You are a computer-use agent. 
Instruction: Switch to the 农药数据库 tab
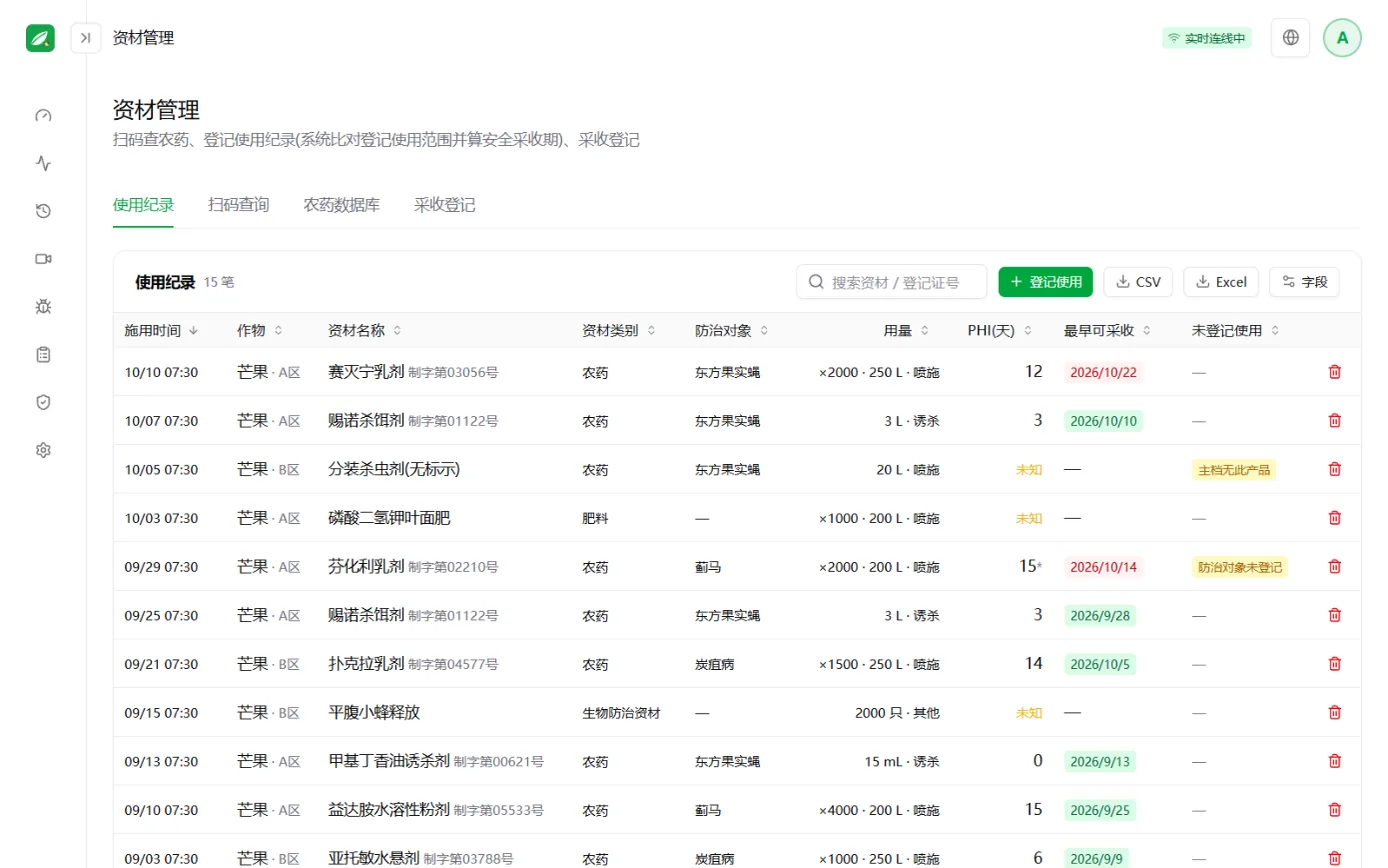[x=342, y=205]
